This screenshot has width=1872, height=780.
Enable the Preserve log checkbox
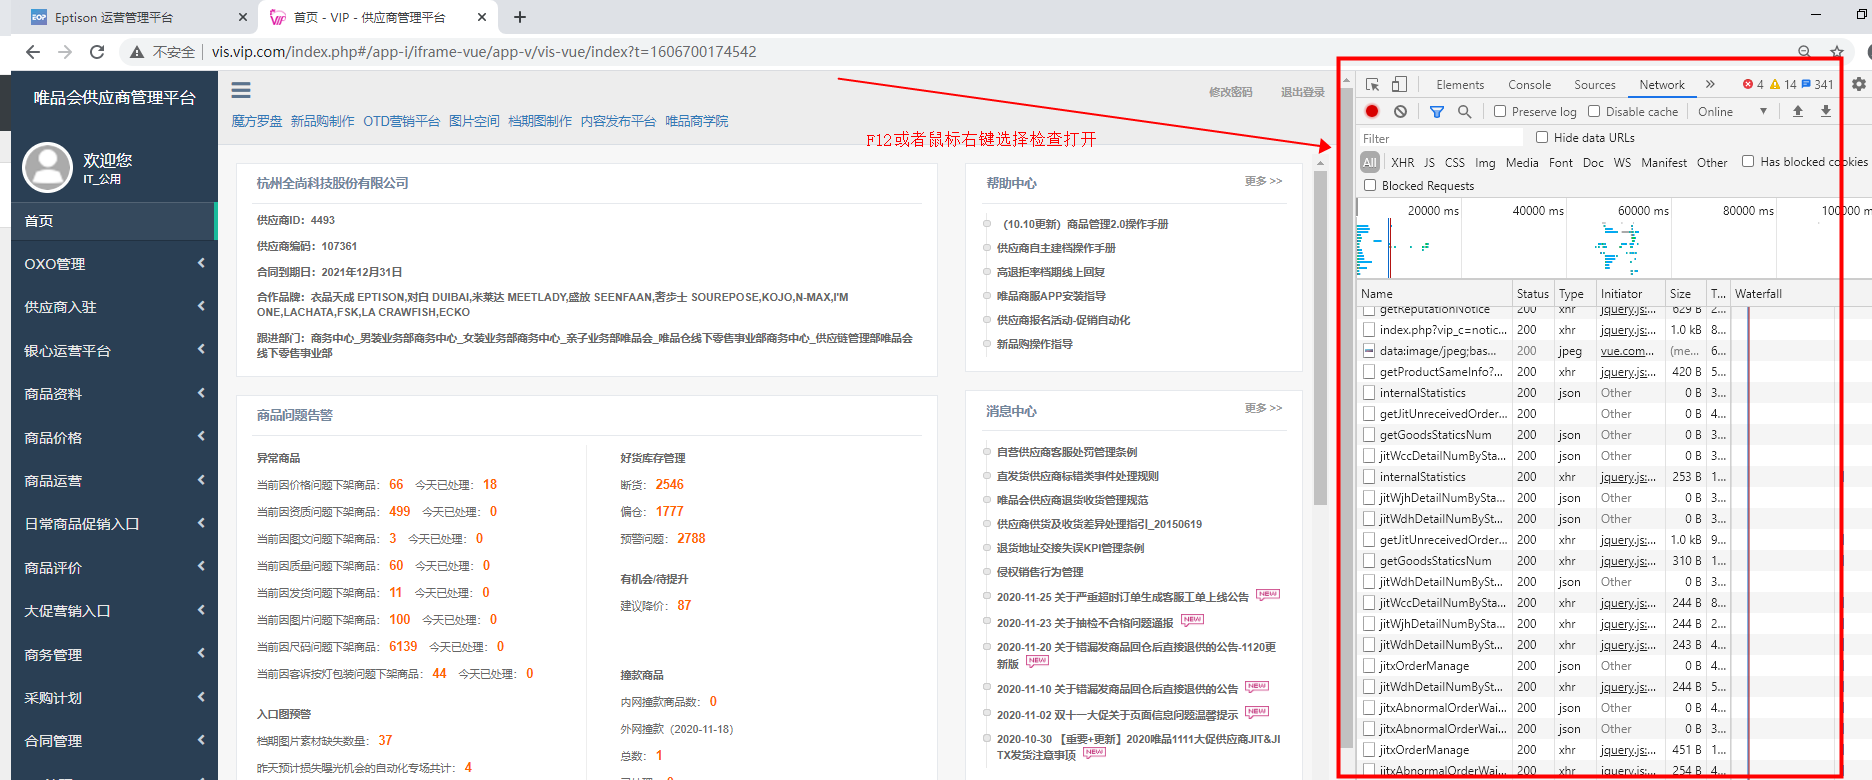click(x=1500, y=112)
